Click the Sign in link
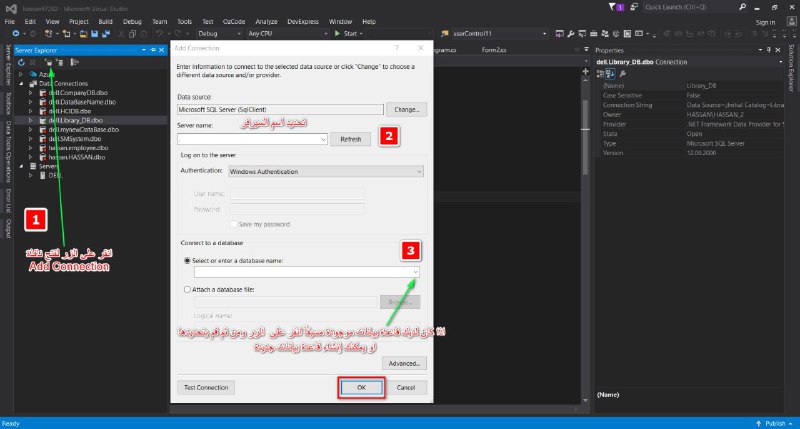Viewport: 800px width, 429px height. tap(765, 22)
